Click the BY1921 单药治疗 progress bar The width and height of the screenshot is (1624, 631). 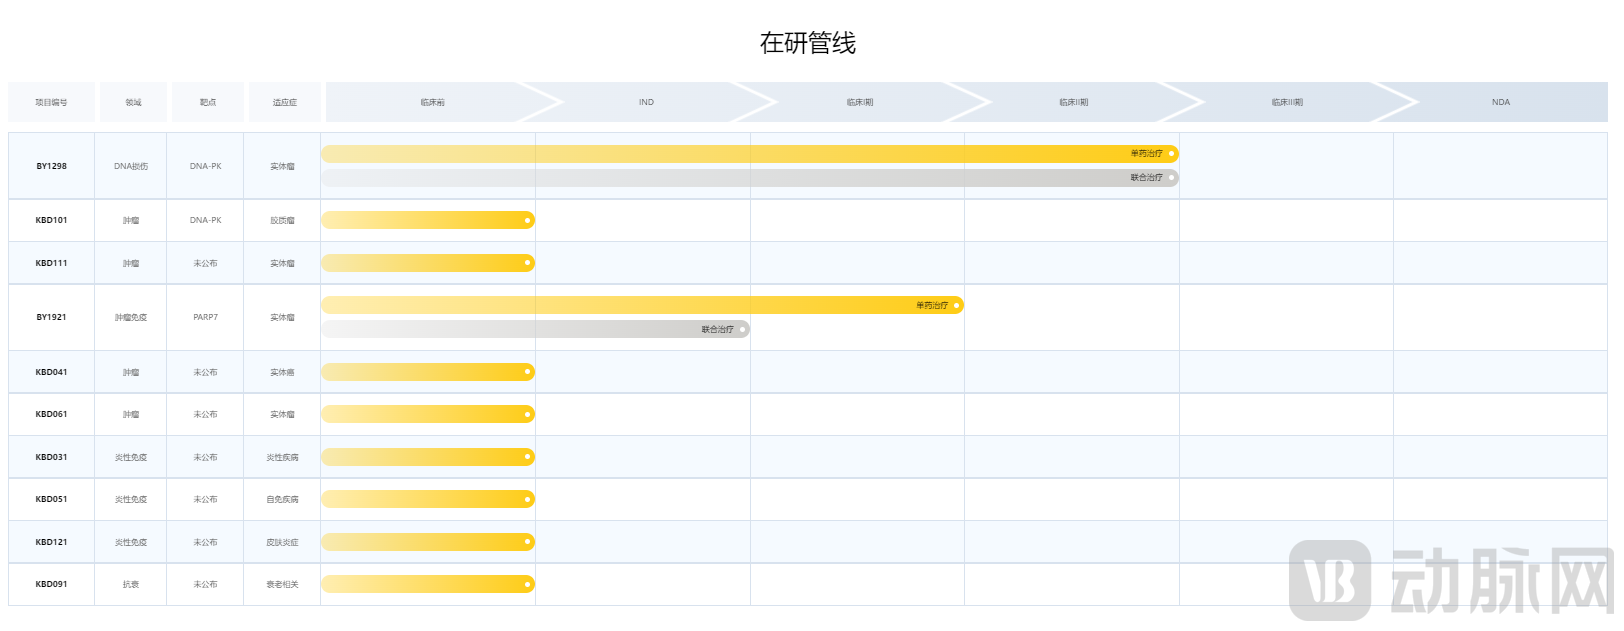pyautogui.click(x=642, y=305)
